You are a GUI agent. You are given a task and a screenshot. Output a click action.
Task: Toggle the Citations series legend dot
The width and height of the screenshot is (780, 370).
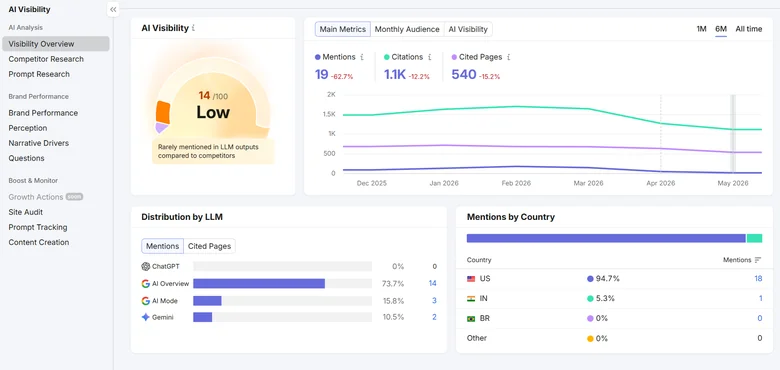387,57
